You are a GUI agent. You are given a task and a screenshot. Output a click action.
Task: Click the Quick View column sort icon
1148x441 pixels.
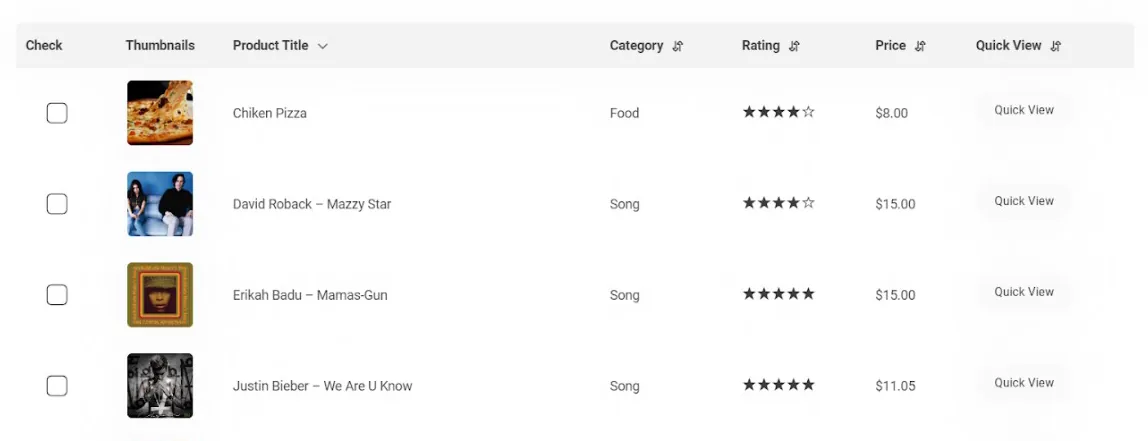coord(1056,46)
